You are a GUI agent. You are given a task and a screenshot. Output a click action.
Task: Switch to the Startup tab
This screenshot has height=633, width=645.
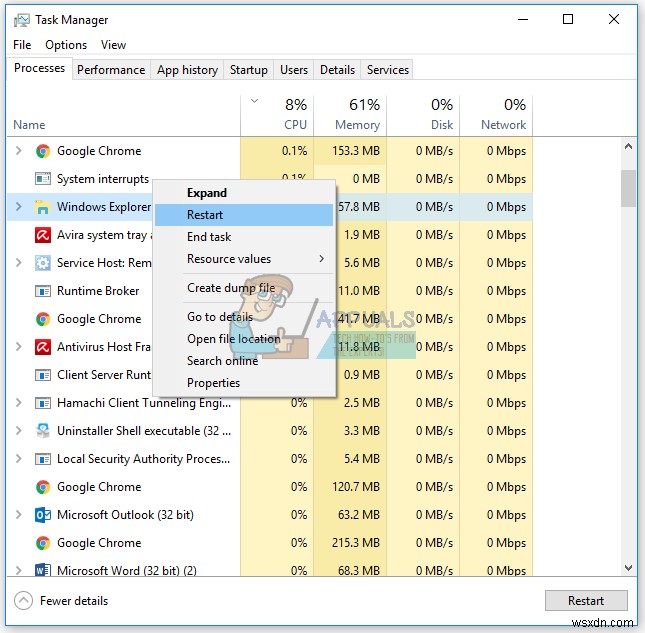[248, 70]
